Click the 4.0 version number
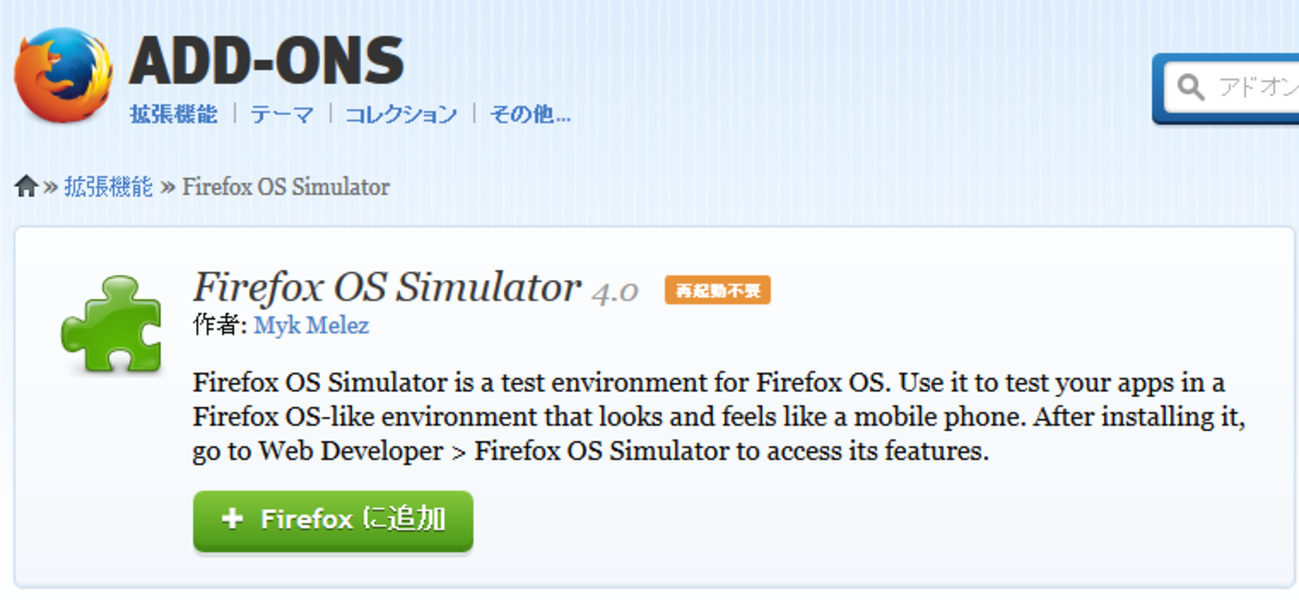The width and height of the screenshot is (1299, 607). tap(615, 291)
